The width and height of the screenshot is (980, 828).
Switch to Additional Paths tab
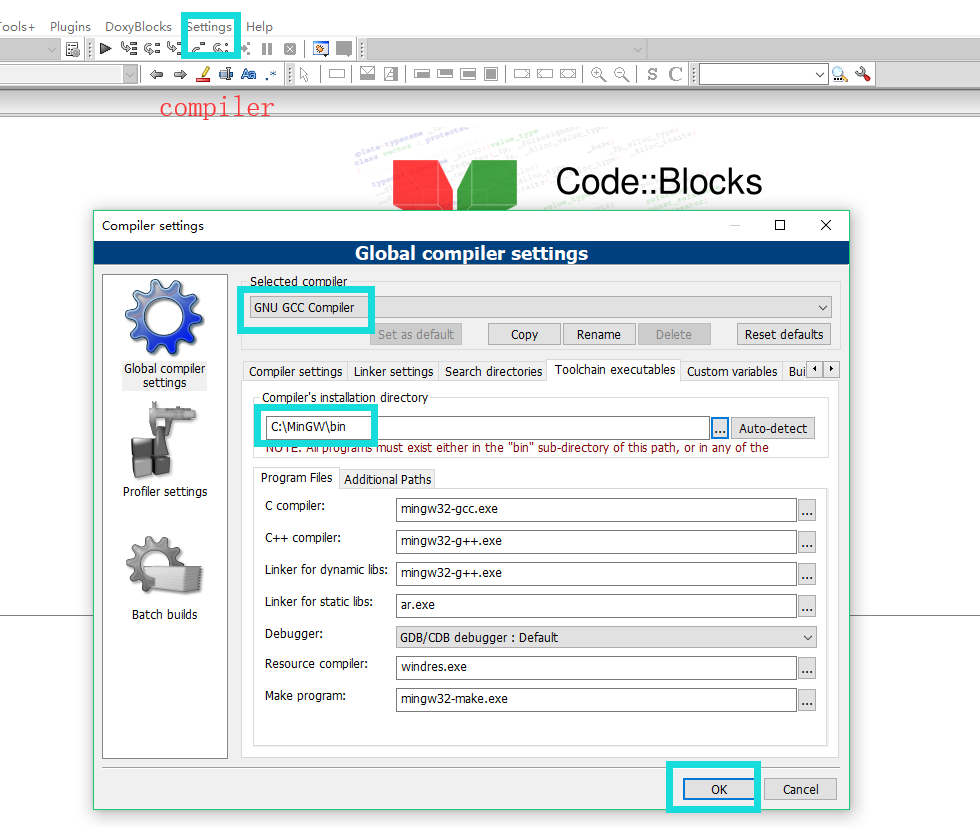click(388, 479)
